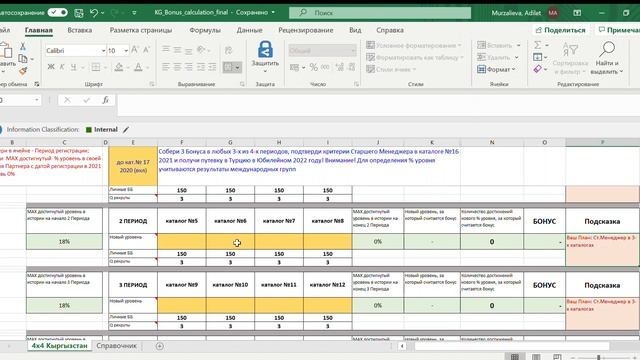
Task: Switch to the Формулы tab
Action: [205, 30]
